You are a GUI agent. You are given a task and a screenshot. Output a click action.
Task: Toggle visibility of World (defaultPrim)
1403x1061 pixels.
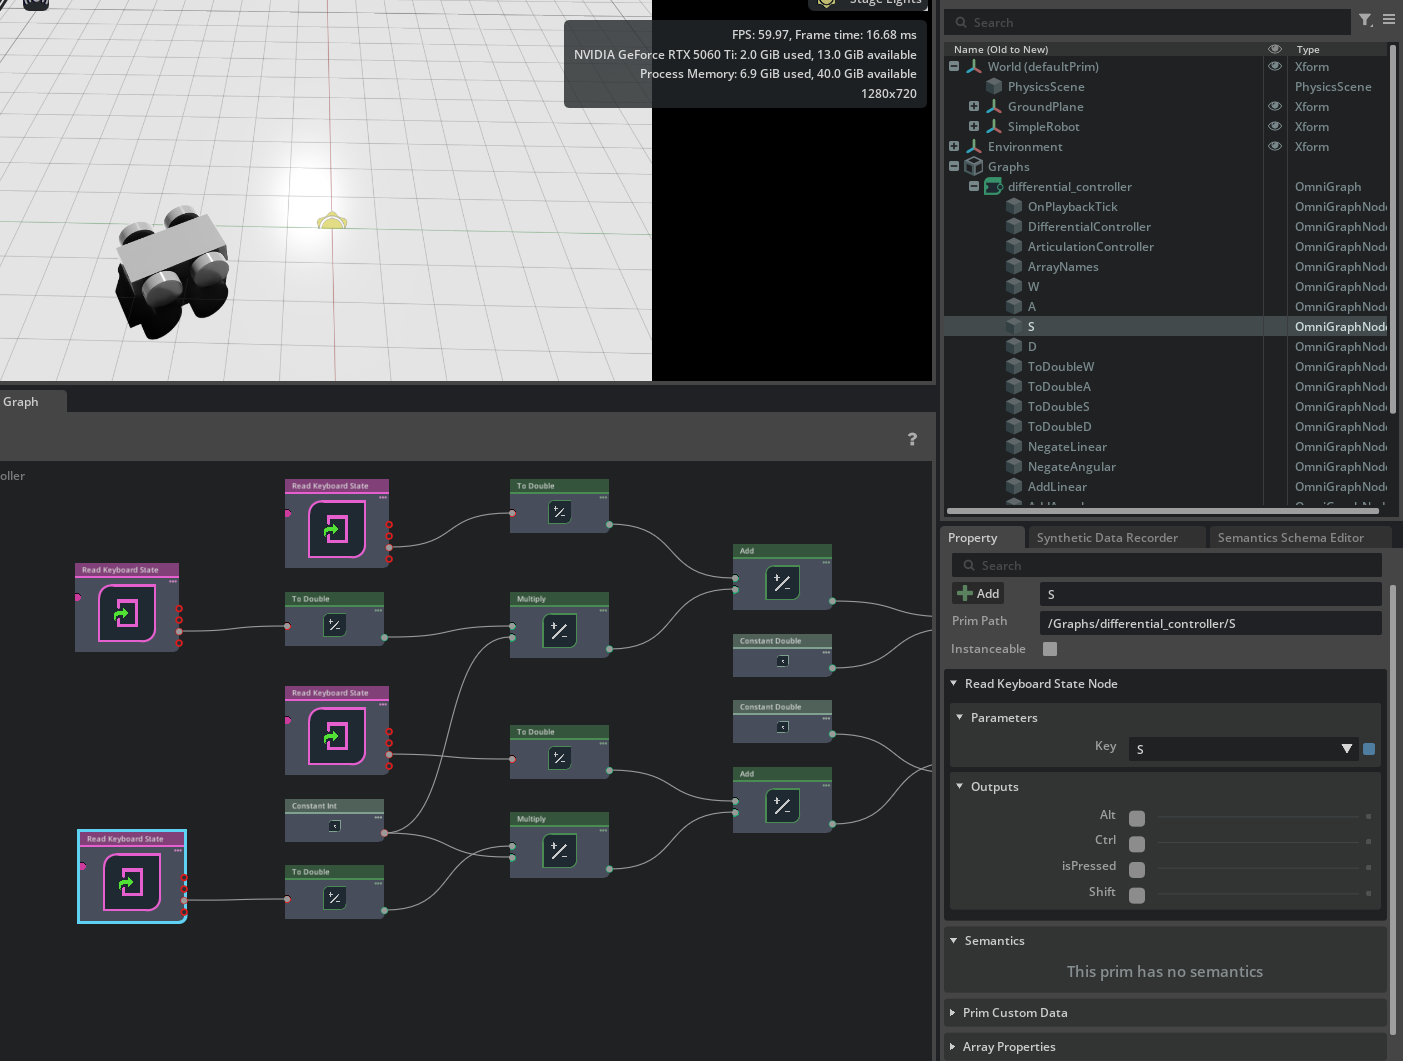click(1275, 67)
